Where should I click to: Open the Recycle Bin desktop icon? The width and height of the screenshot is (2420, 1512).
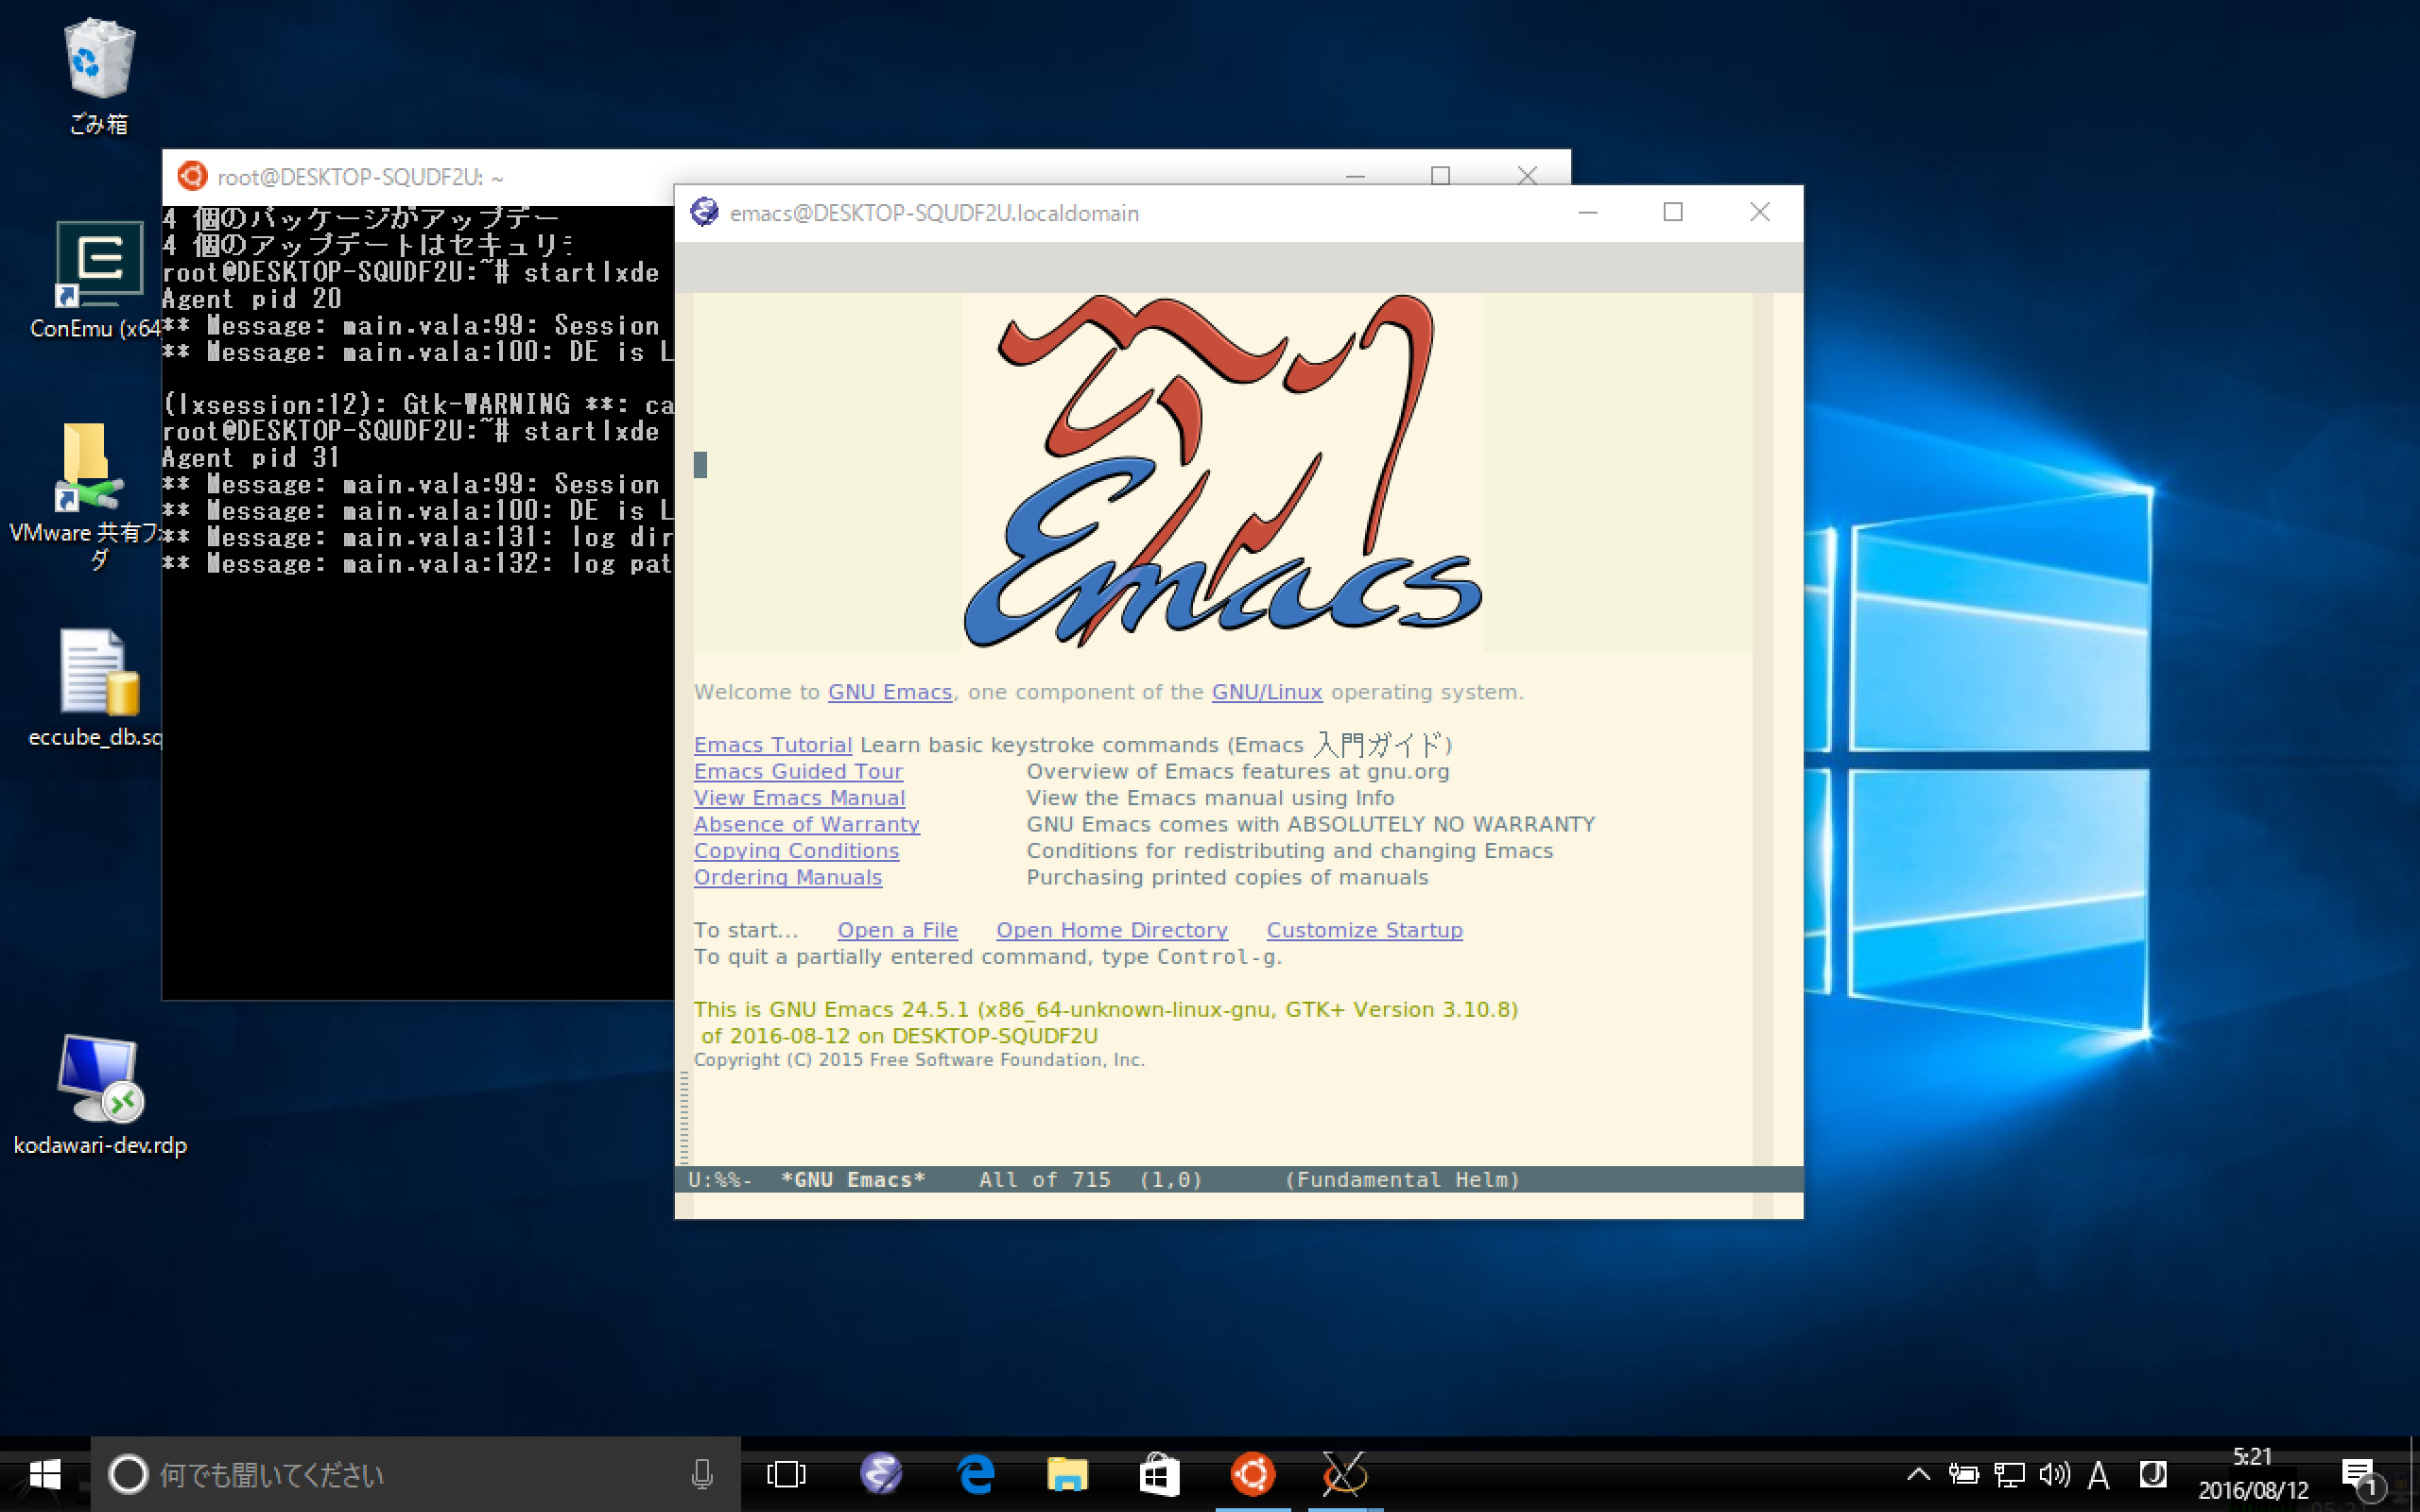[99, 76]
